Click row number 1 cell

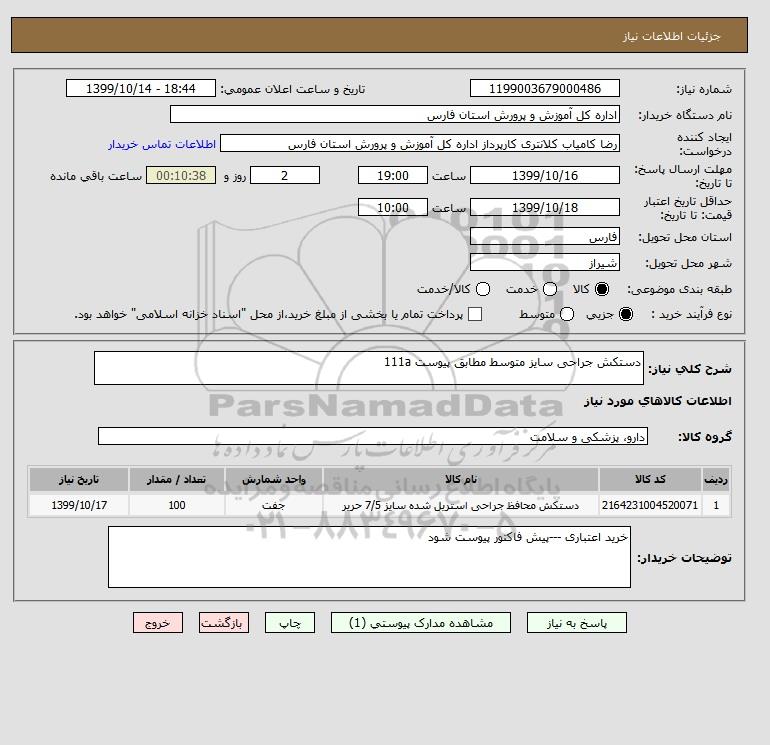tap(716, 505)
